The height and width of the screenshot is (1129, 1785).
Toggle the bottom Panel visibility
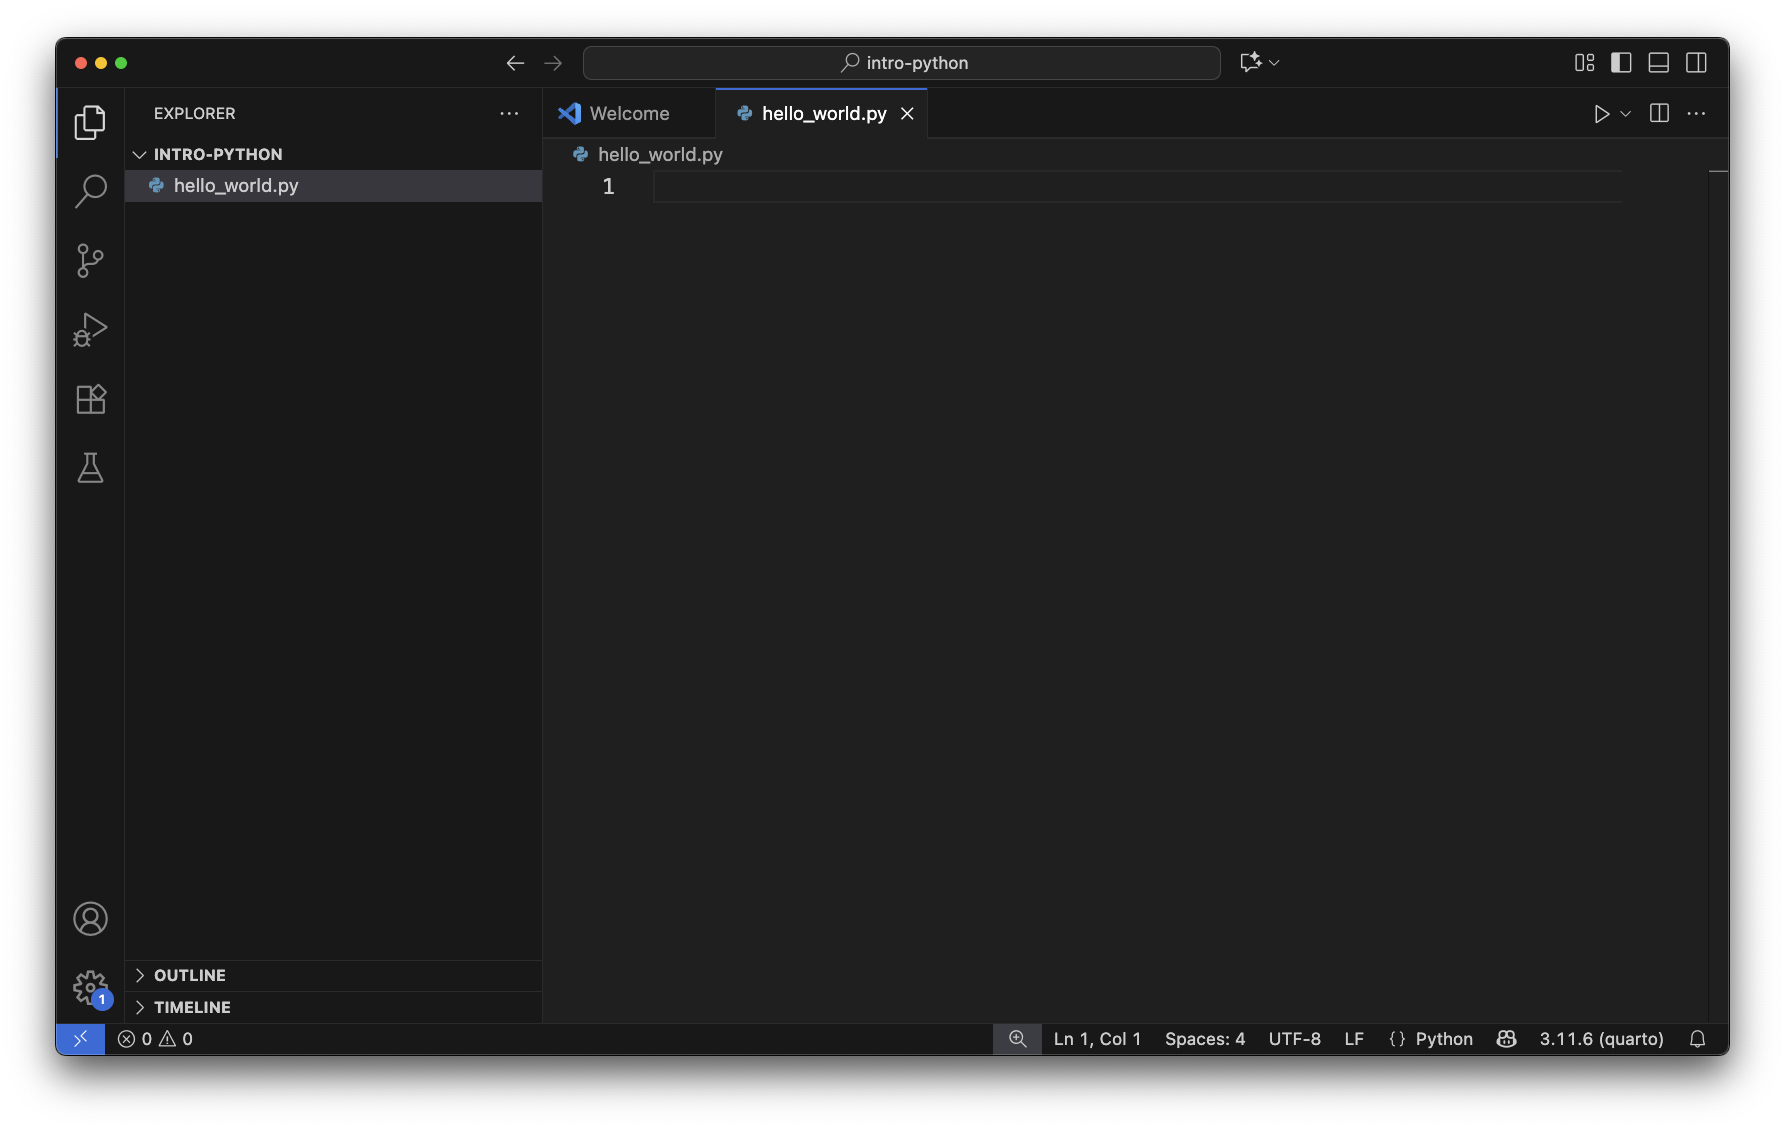pyautogui.click(x=1658, y=63)
